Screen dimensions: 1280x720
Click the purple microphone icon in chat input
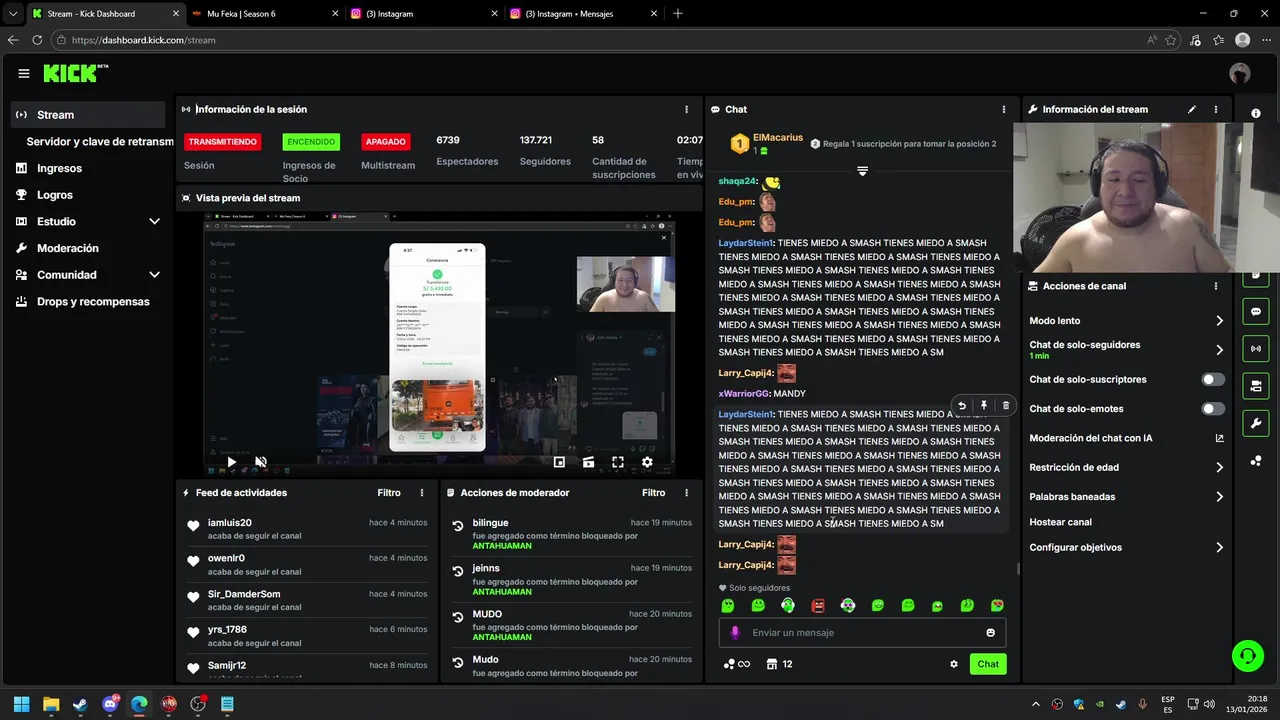(735, 632)
